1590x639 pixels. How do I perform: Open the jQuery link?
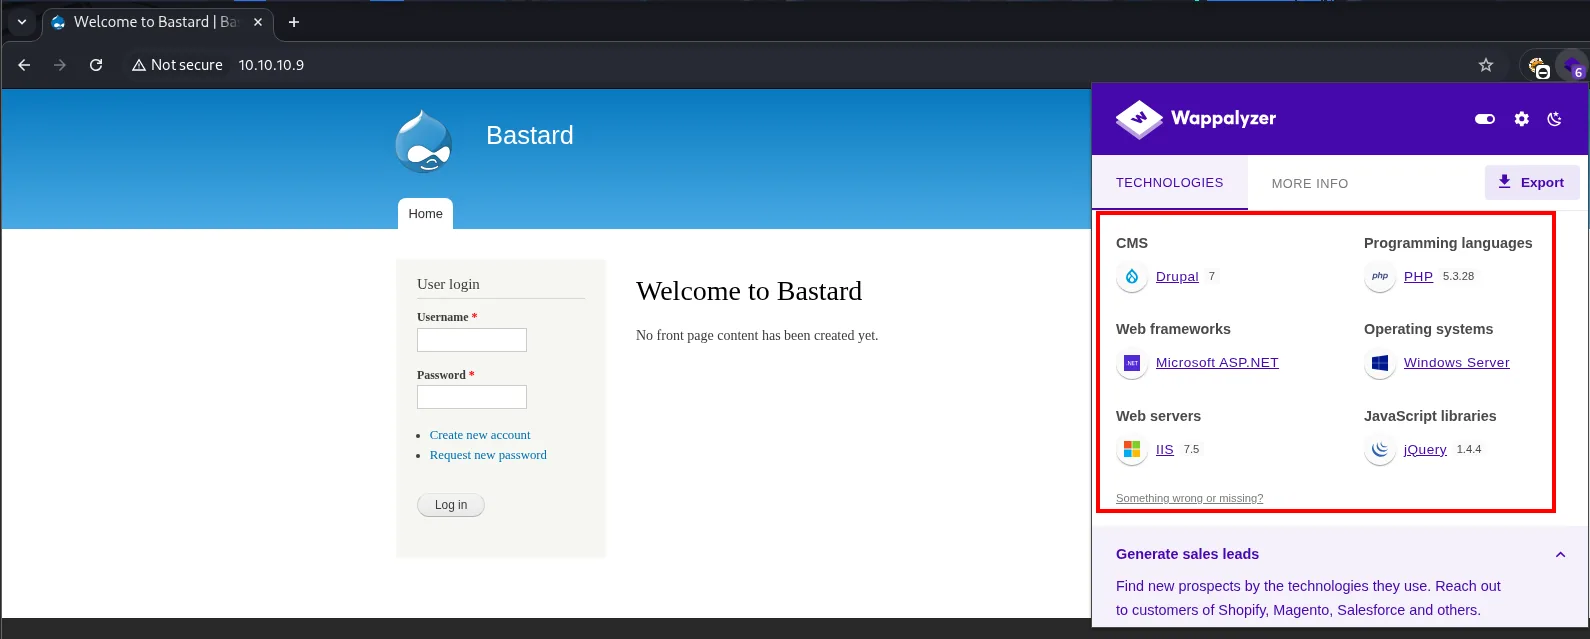[1425, 450]
